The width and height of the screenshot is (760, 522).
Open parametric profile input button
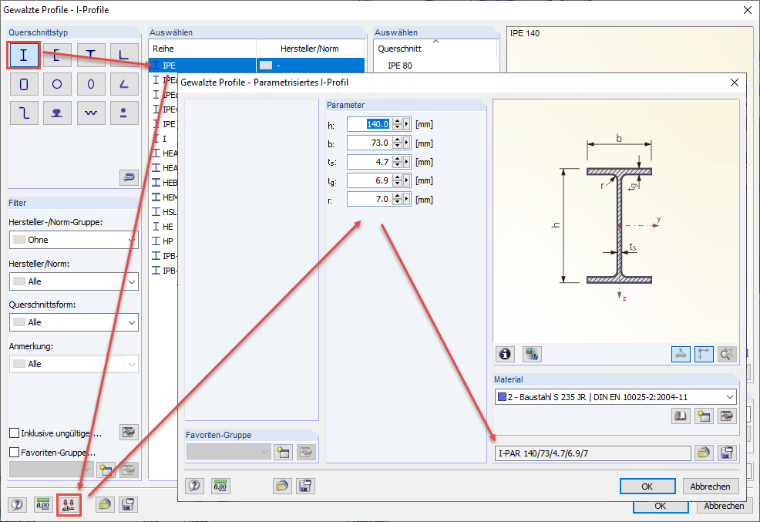pyautogui.click(x=68, y=505)
